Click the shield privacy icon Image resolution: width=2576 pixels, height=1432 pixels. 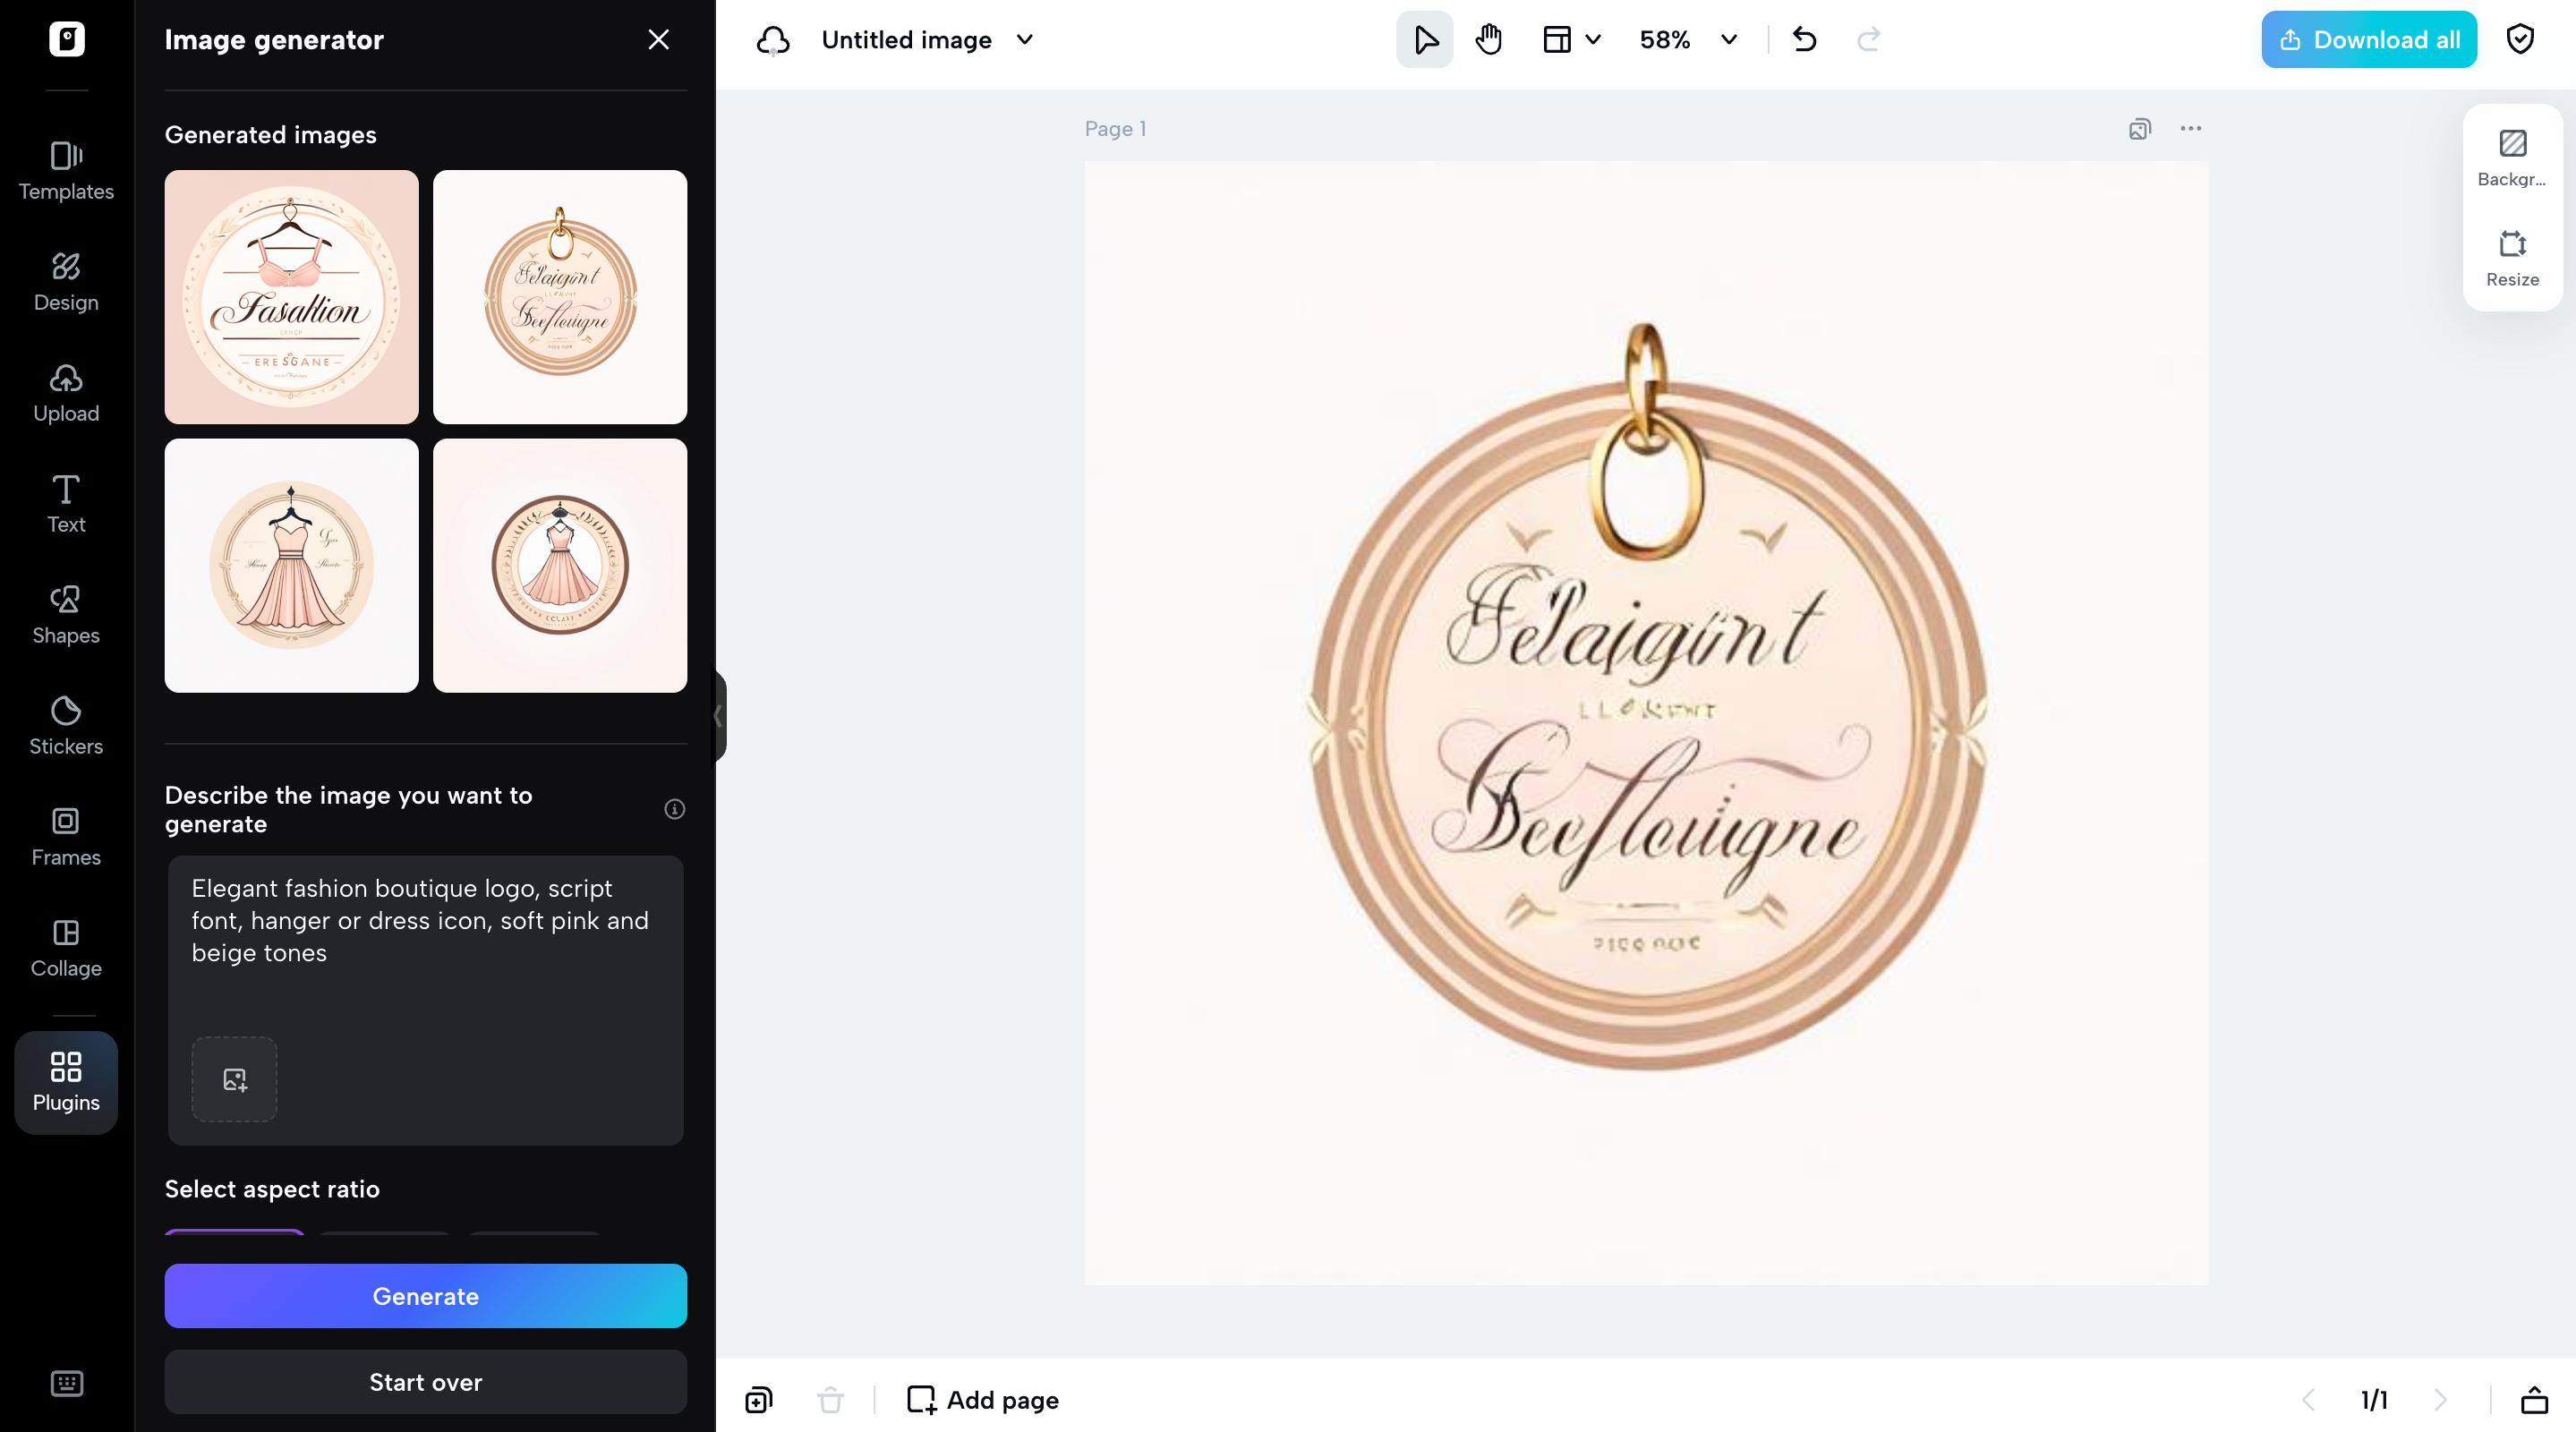[x=2520, y=40]
